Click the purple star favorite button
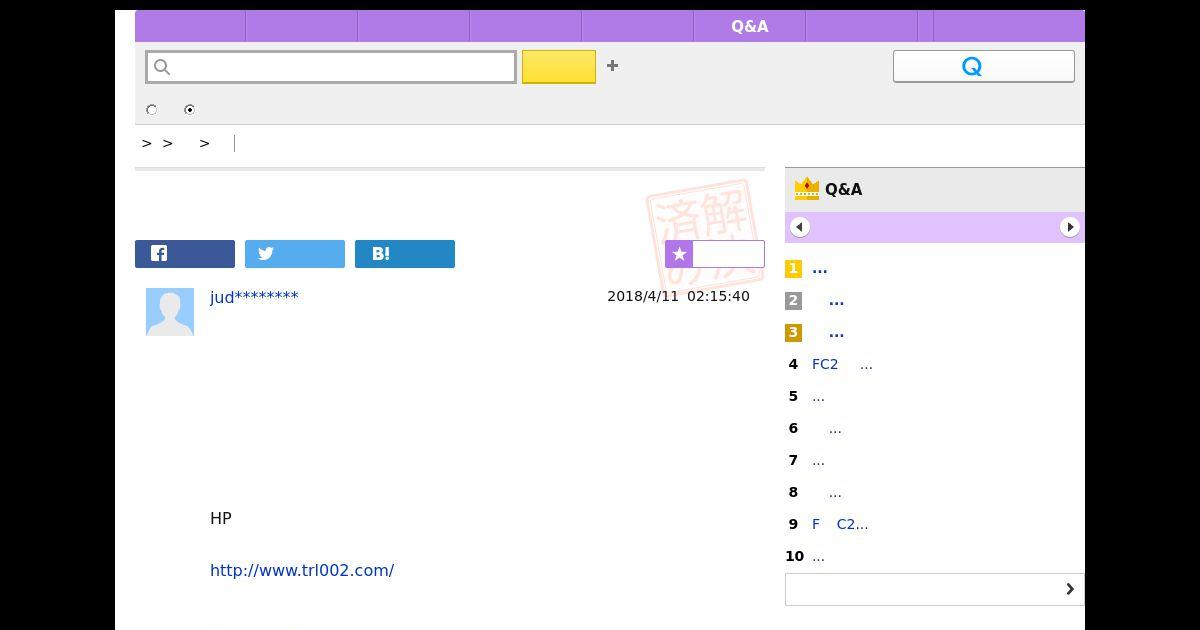1200x630 pixels. click(x=715, y=254)
